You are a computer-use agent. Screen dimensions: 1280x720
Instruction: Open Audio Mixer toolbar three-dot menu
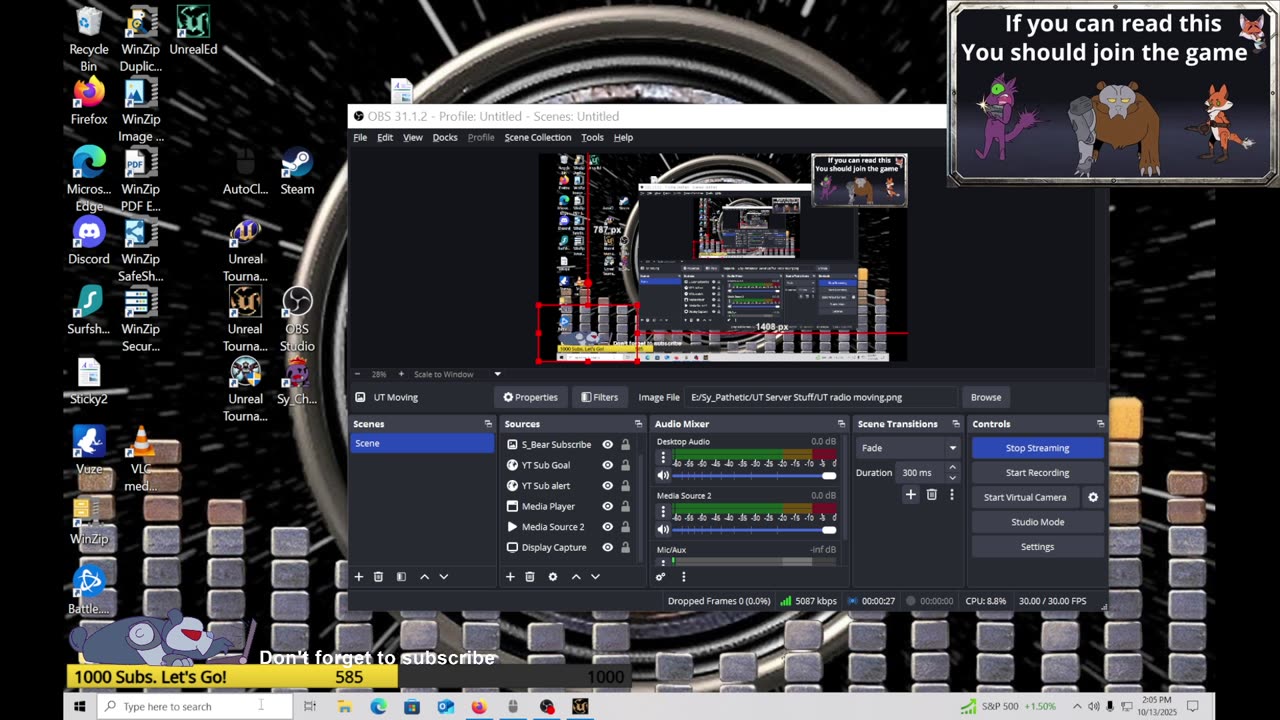(683, 576)
